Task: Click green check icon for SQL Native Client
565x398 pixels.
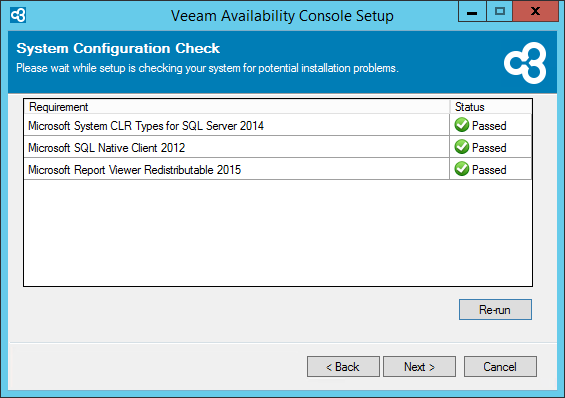Action: click(462, 147)
